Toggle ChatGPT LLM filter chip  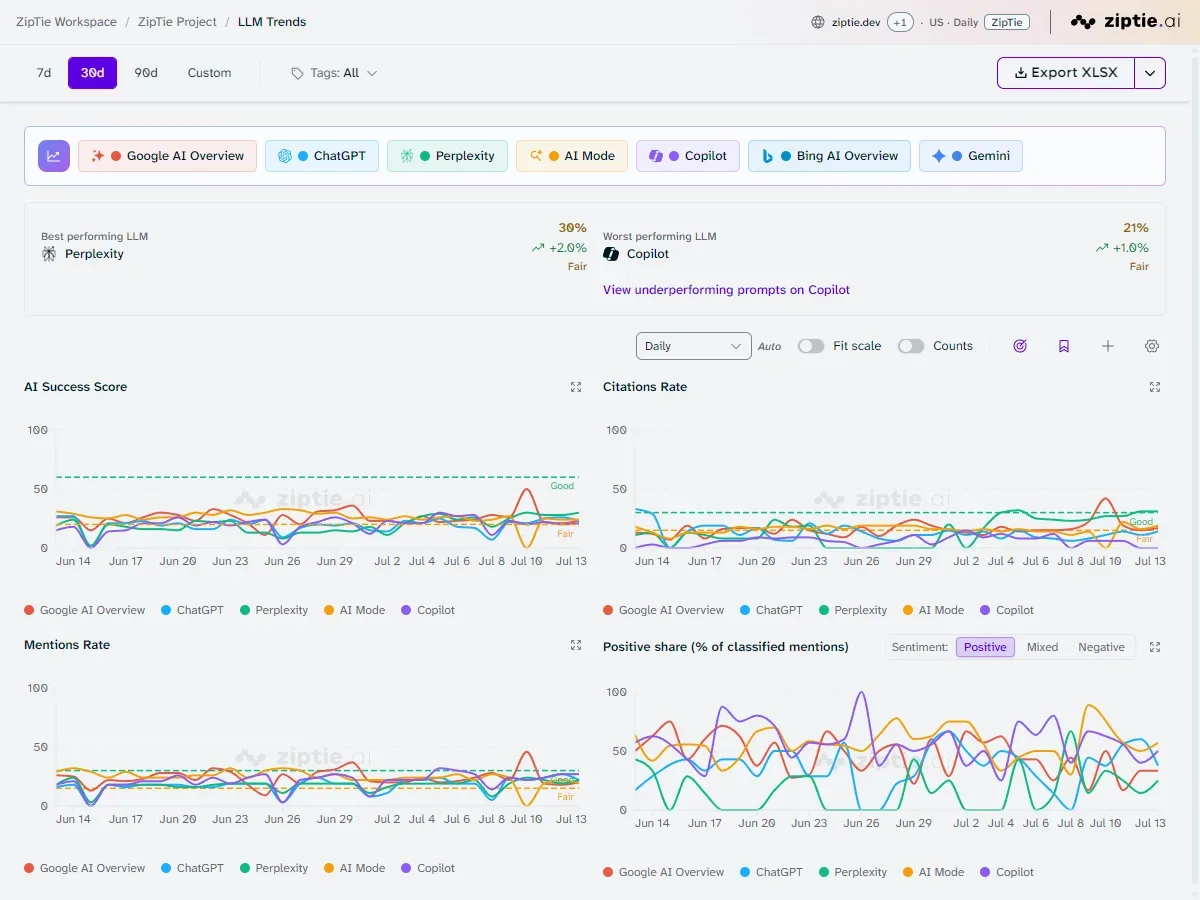tap(322, 156)
